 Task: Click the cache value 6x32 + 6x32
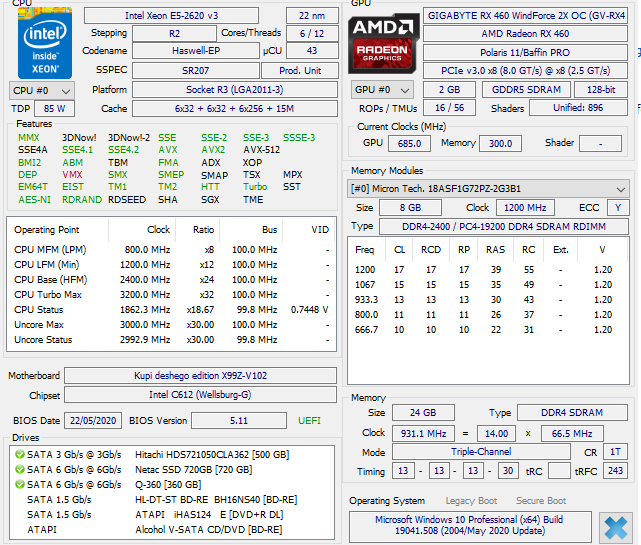[235, 109]
